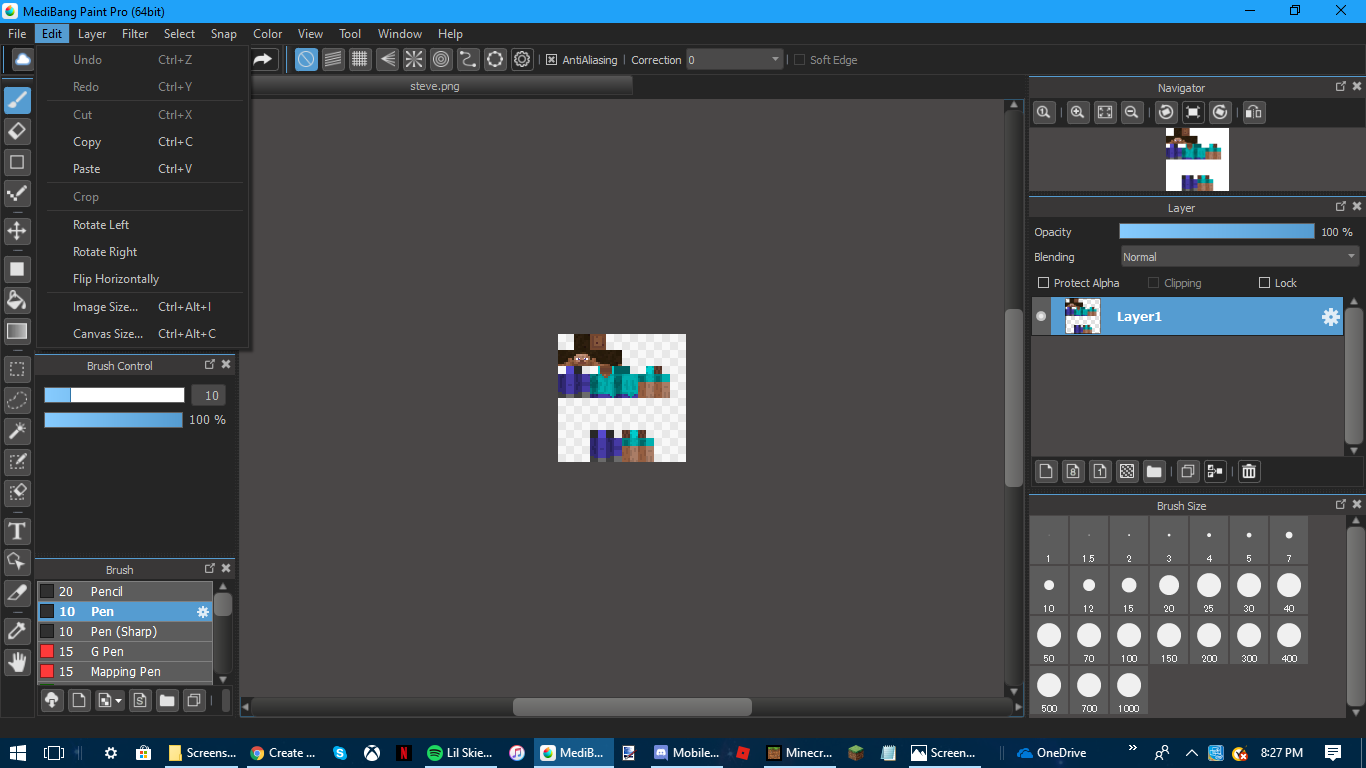This screenshot has width=1366, height=768.
Task: Select the Brush tool in left toolbar
Action: click(x=17, y=101)
